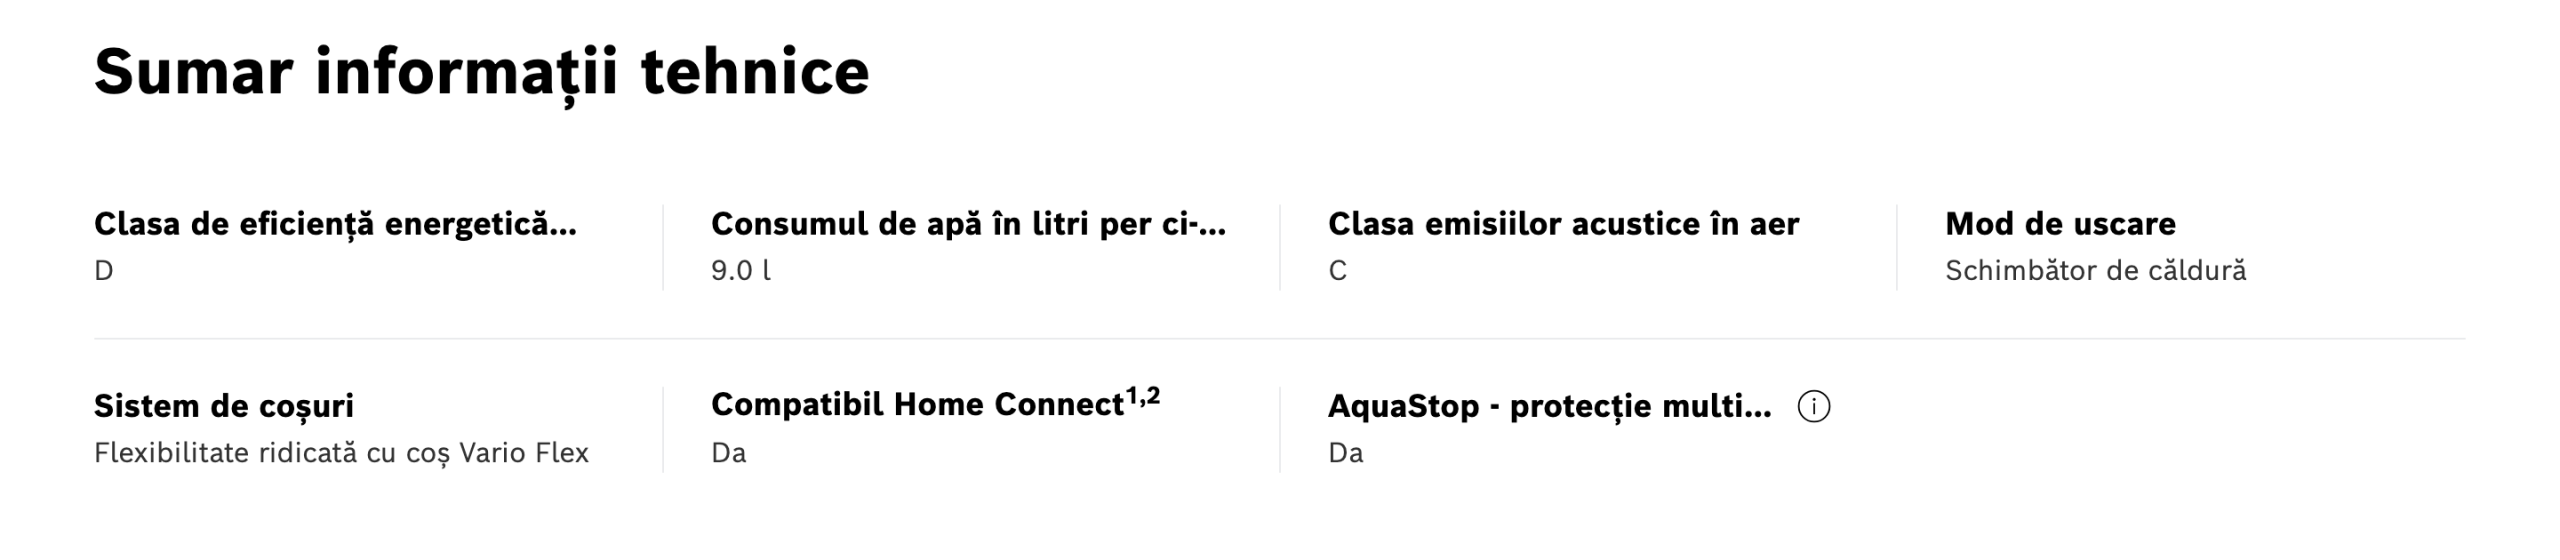Select the 'Schimbător de căldură' value
This screenshot has height=560, width=2560.
pyautogui.click(x=2095, y=271)
